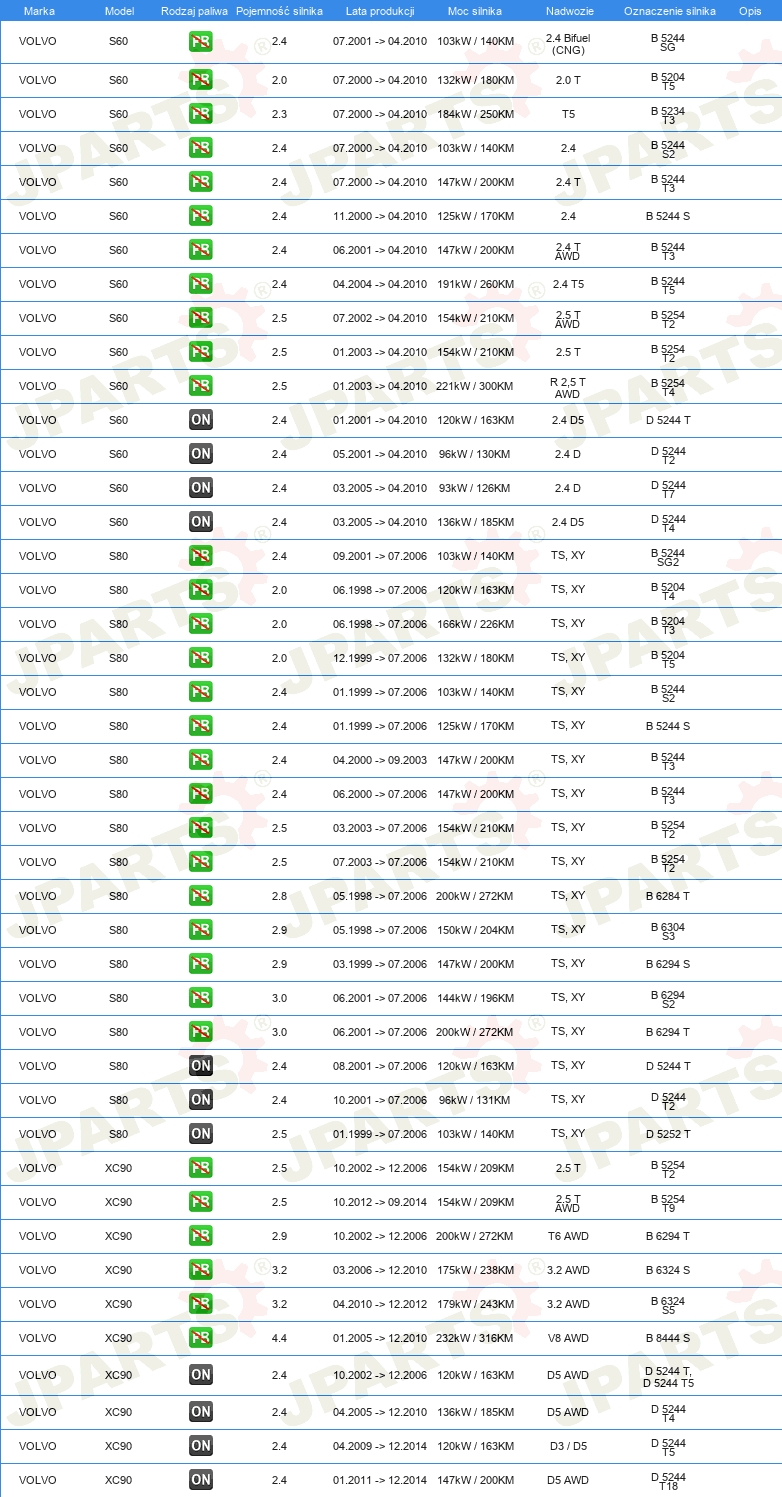The height and width of the screenshot is (1497, 782).
Task: Click the ON diesel icon for S60 D 5244 T
Action: [x=200, y=420]
